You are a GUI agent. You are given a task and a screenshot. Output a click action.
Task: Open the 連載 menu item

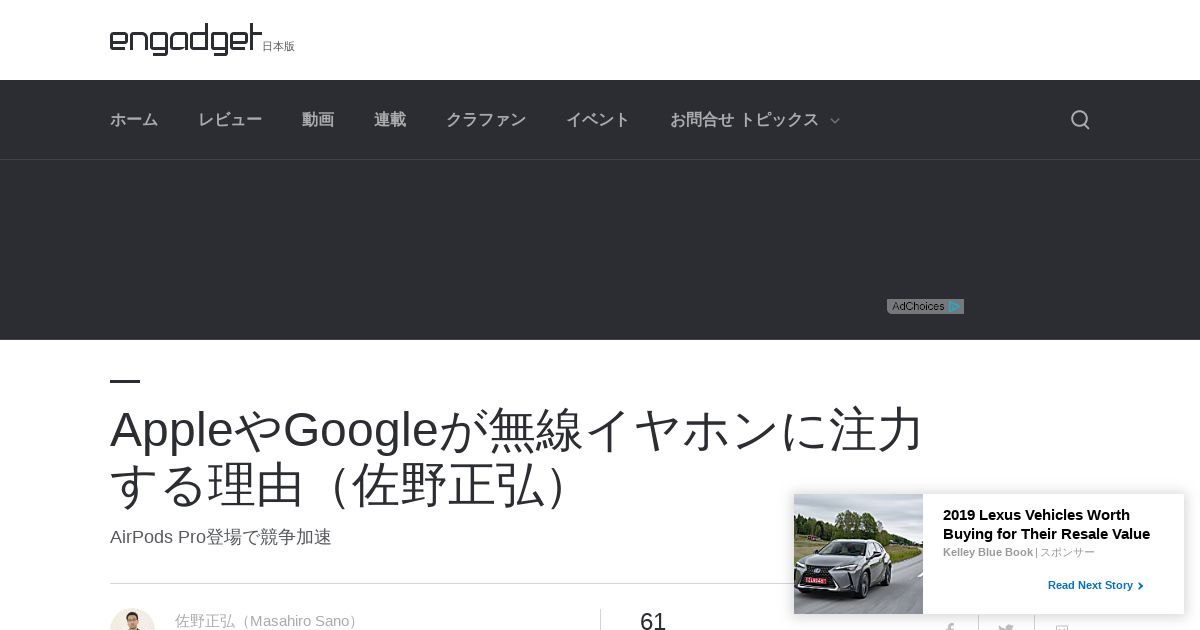tap(390, 120)
